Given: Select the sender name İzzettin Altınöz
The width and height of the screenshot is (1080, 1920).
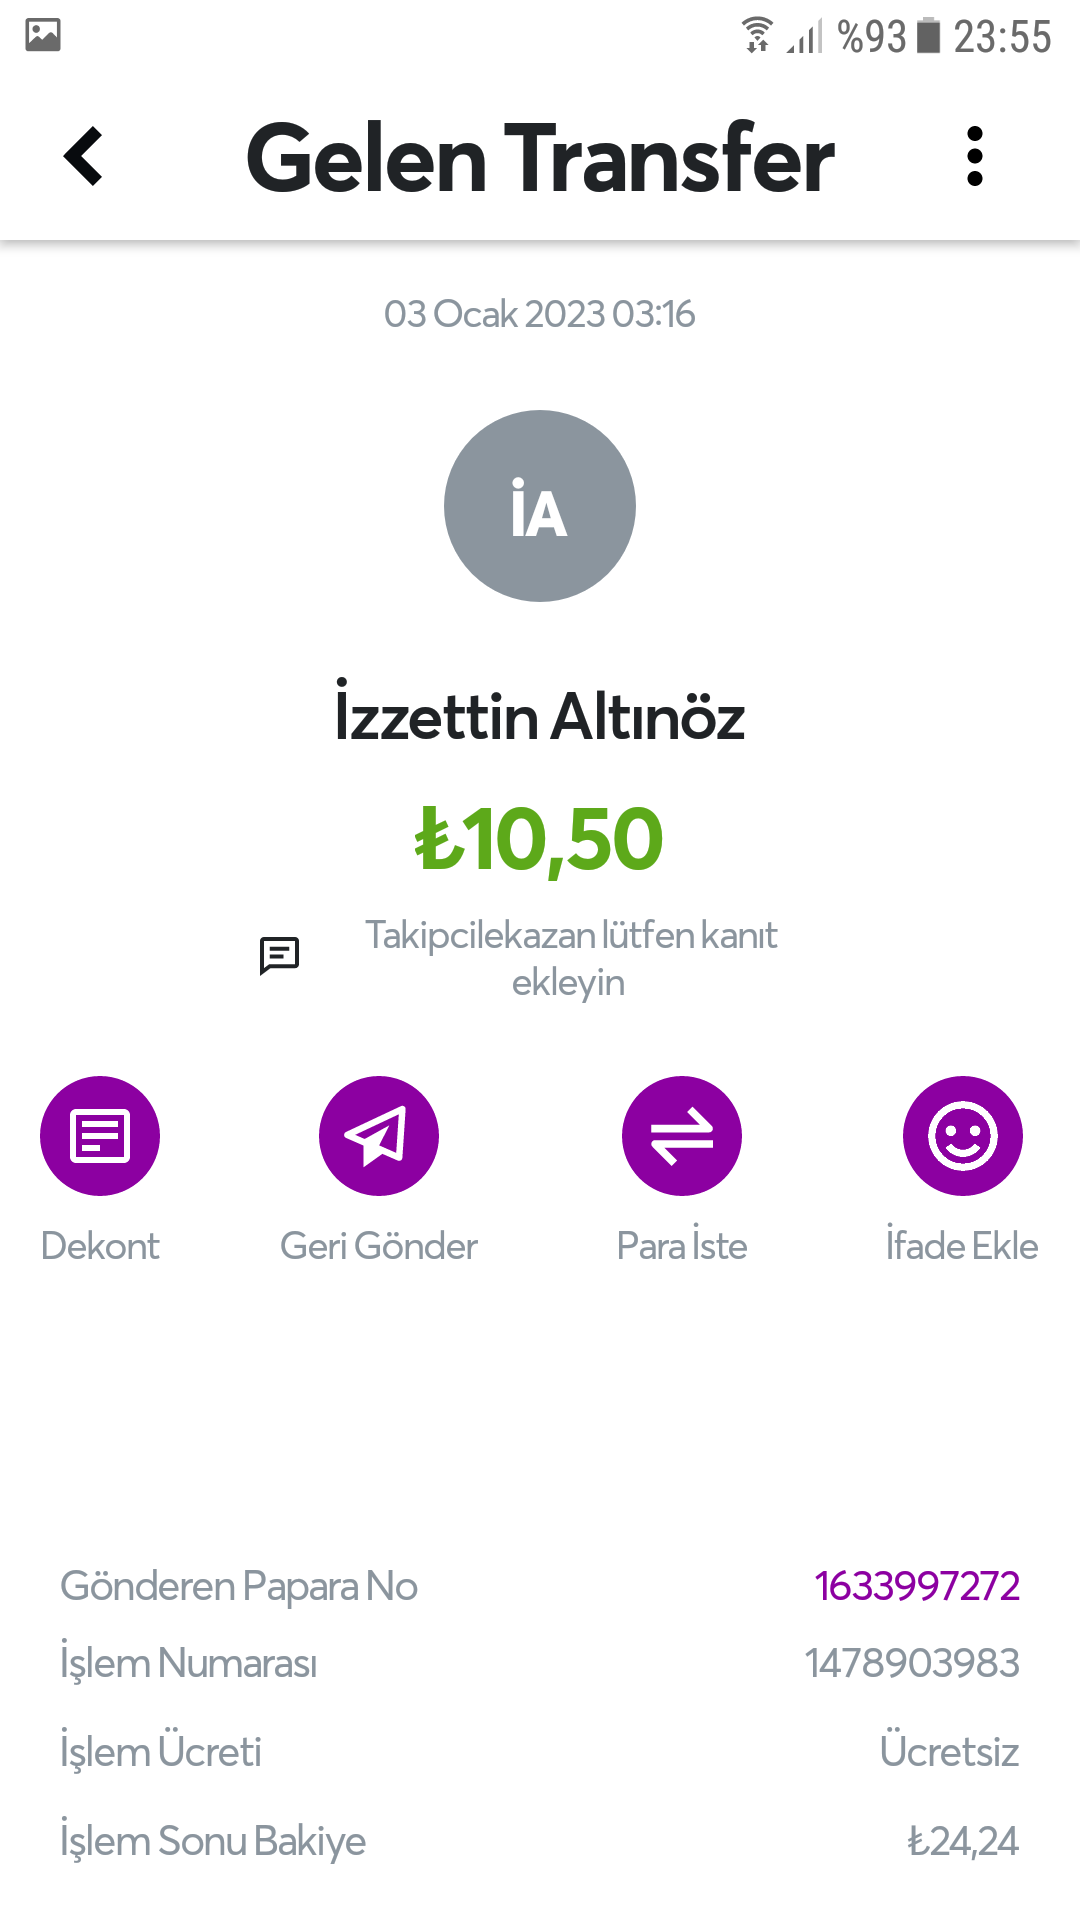Looking at the screenshot, I should (540, 716).
